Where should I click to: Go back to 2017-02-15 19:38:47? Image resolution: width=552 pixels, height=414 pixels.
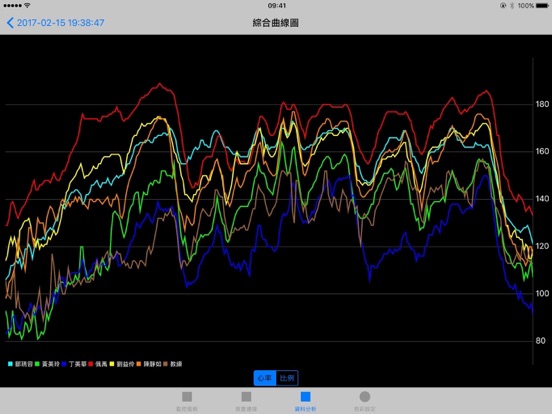(x=55, y=23)
